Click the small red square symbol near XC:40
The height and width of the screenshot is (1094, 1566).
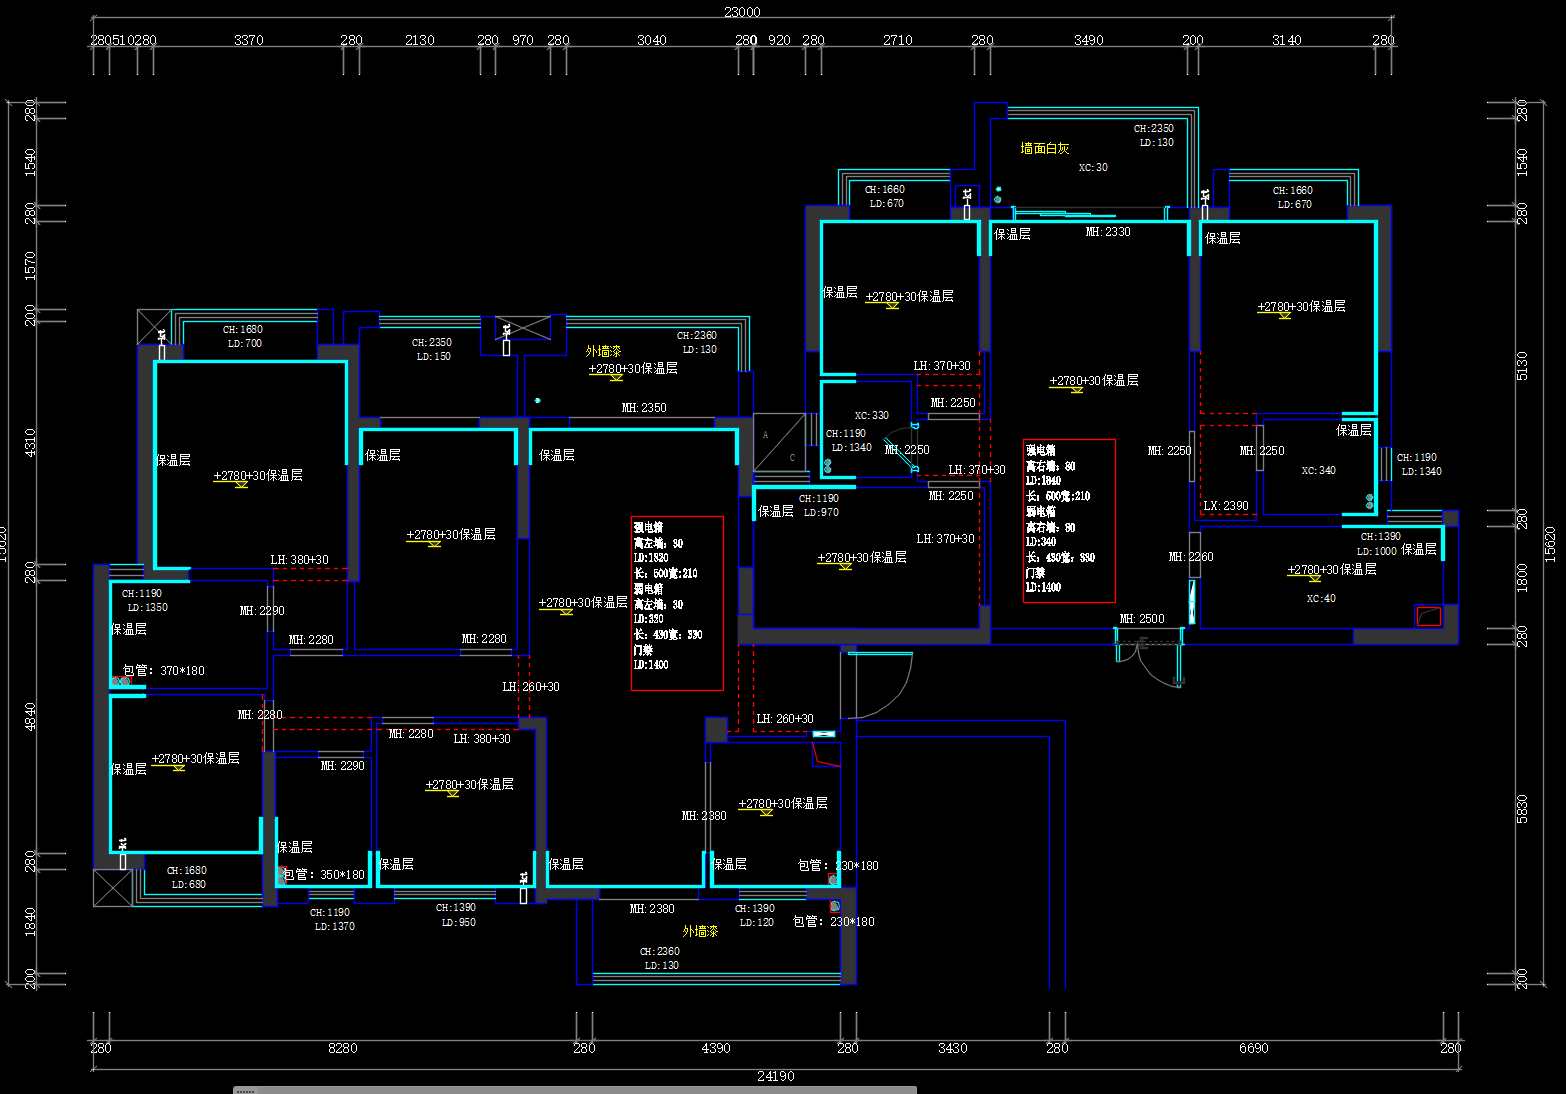(1428, 616)
